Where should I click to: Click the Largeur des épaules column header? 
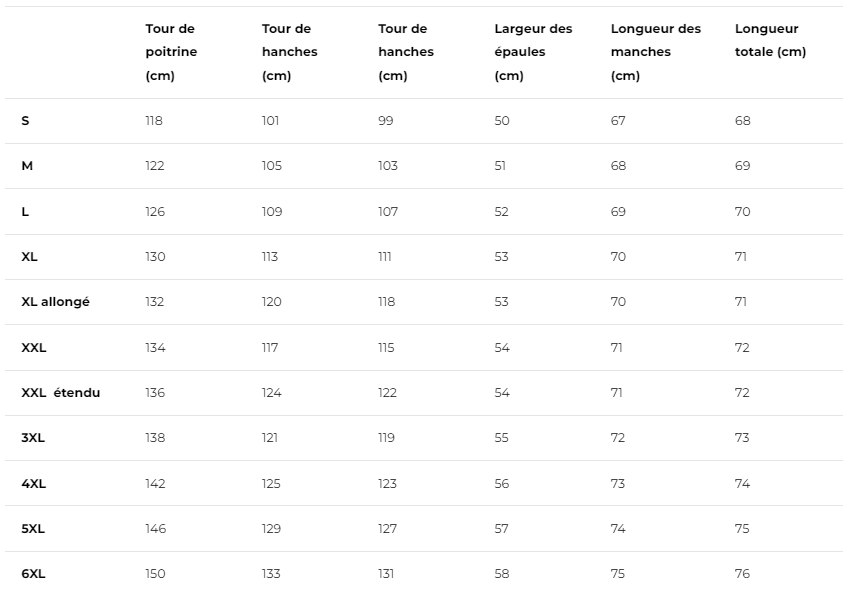point(533,52)
